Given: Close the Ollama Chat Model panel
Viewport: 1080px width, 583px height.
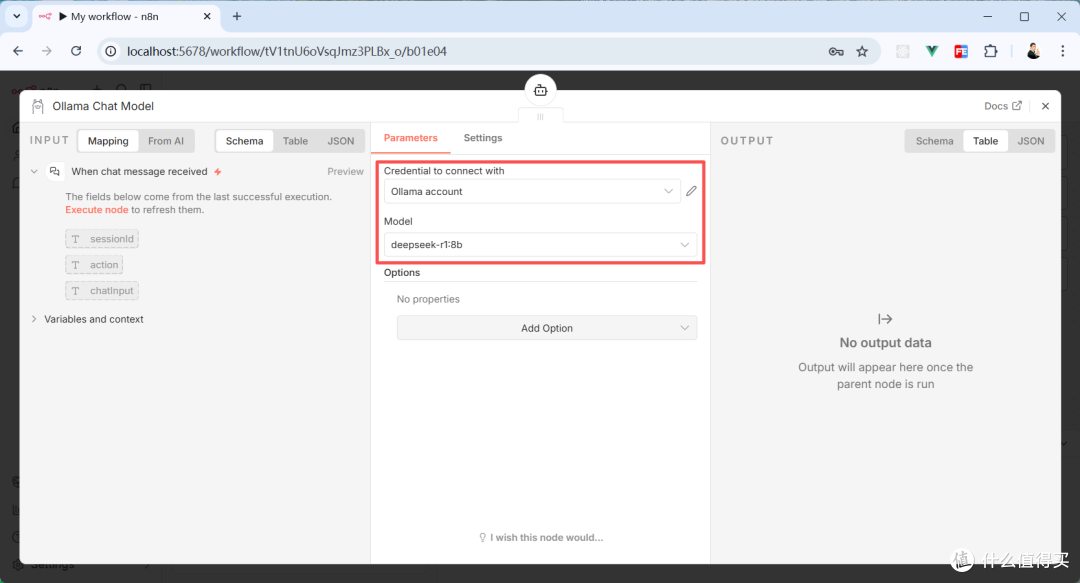Looking at the screenshot, I should point(1046,106).
